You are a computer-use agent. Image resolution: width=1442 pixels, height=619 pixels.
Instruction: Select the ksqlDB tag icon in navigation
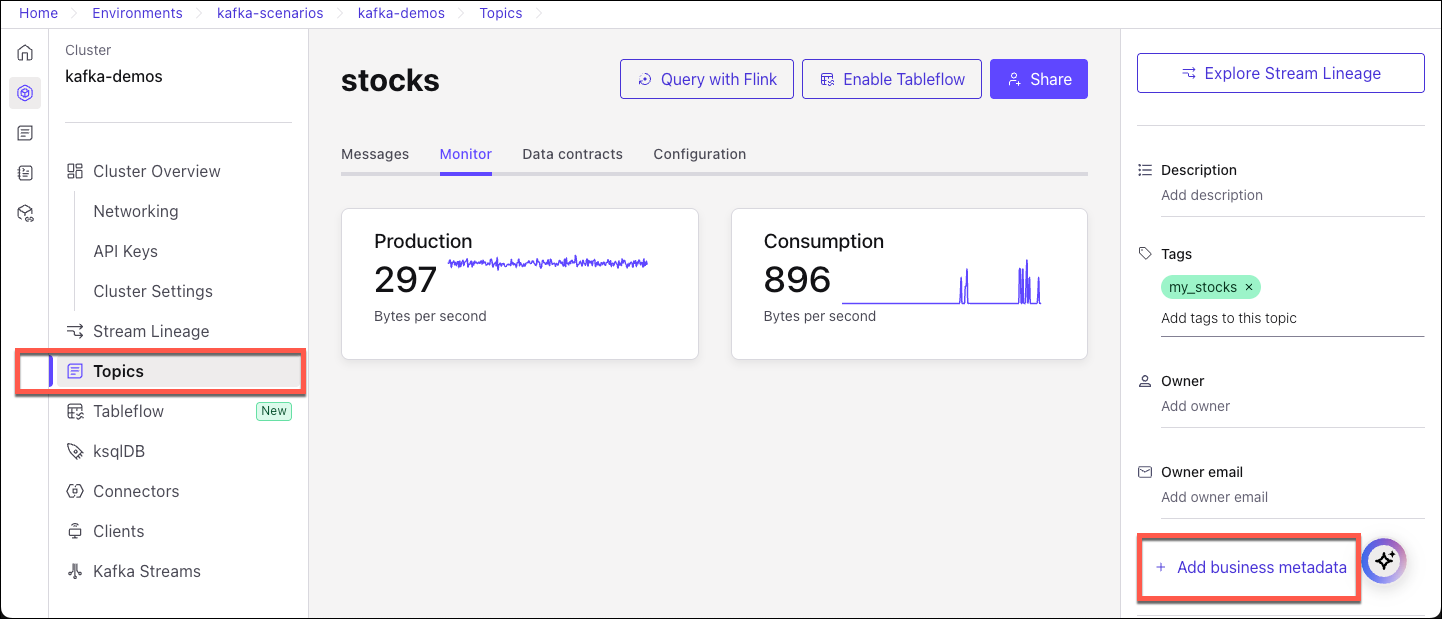point(75,451)
